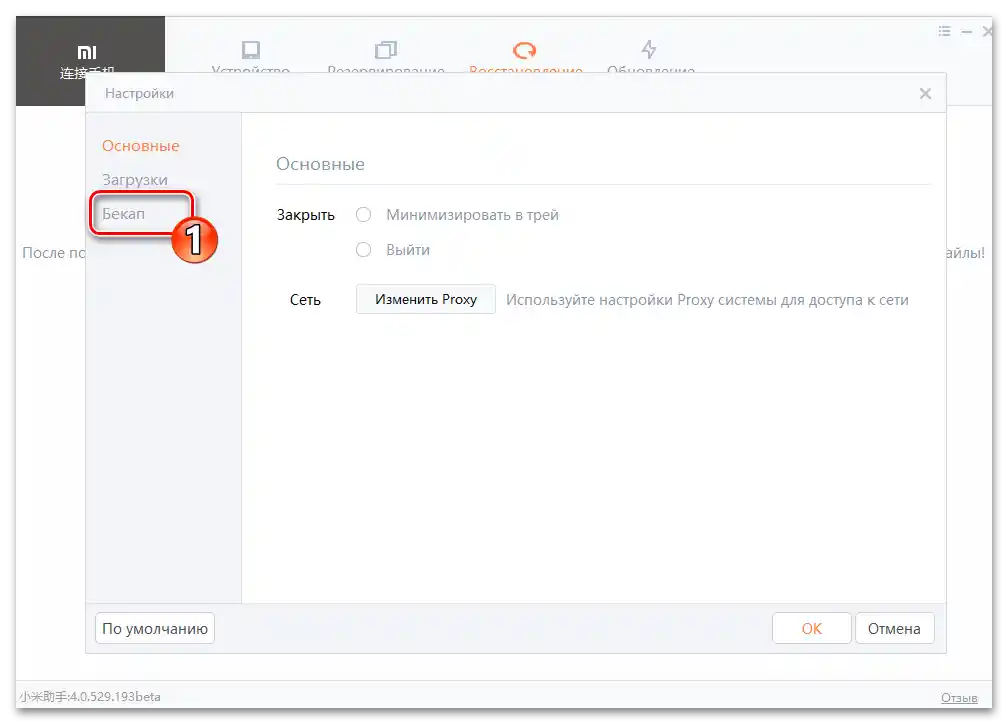Viewport: 1008px width, 724px height.
Task: Select the Выйти radio option
Action: 364,249
